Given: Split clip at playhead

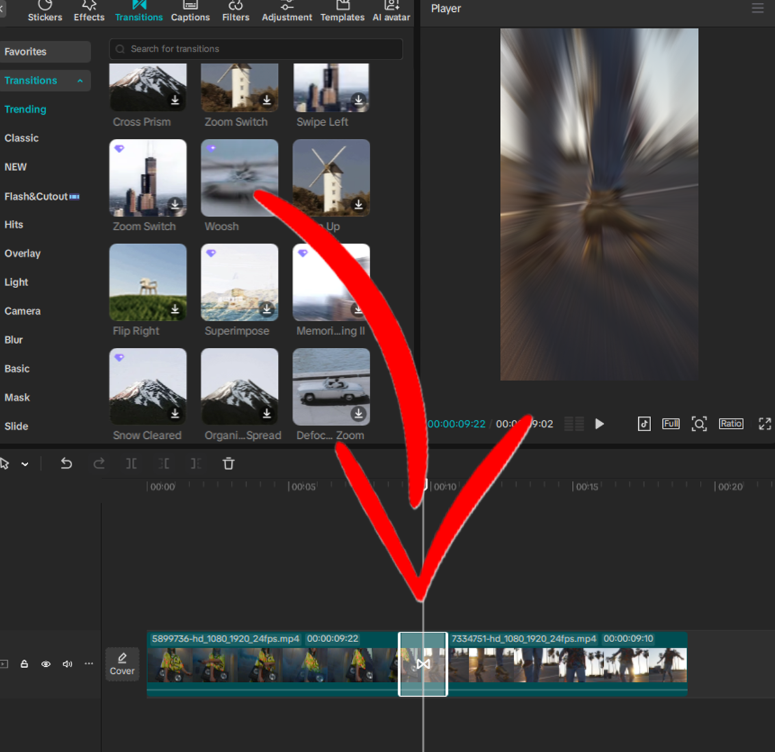Looking at the screenshot, I should [131, 464].
